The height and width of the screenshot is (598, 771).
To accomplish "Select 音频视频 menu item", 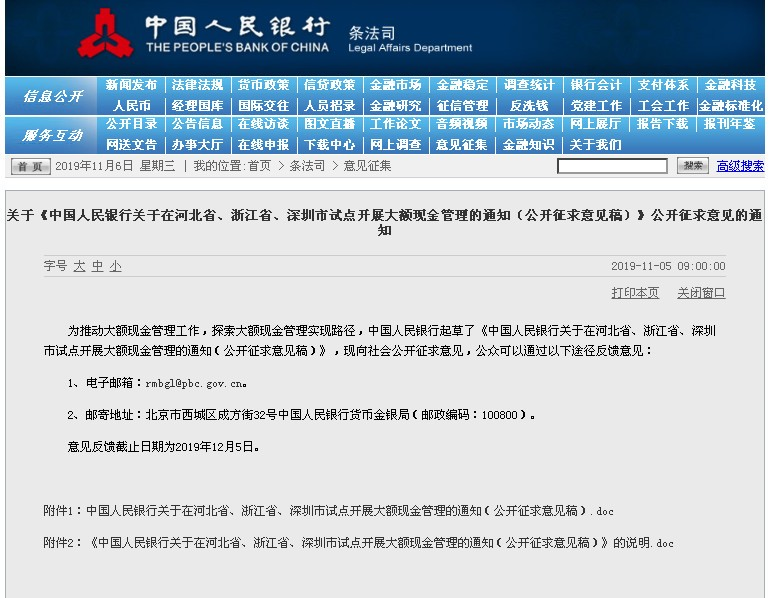I will [462, 124].
